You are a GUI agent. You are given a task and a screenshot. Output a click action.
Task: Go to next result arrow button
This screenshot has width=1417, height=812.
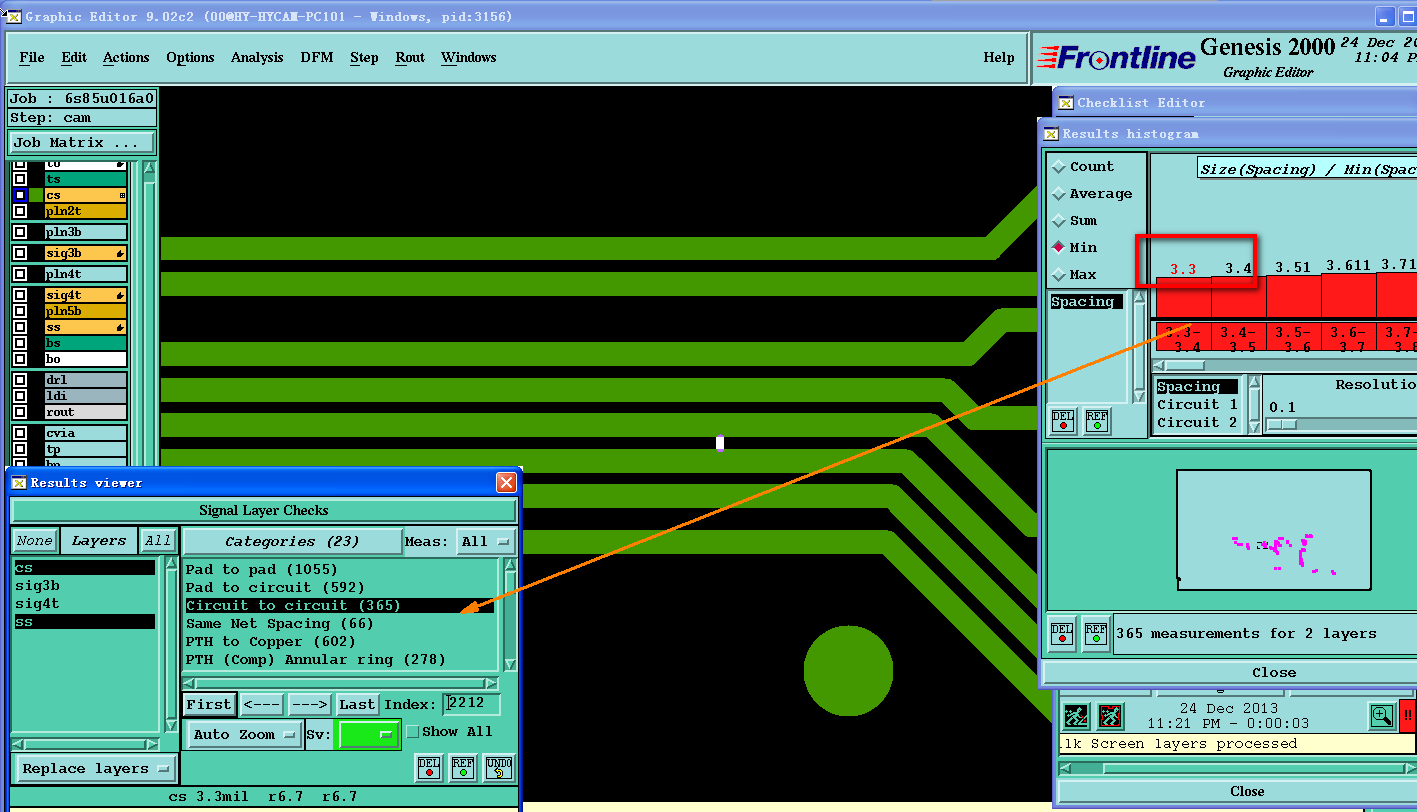(310, 704)
